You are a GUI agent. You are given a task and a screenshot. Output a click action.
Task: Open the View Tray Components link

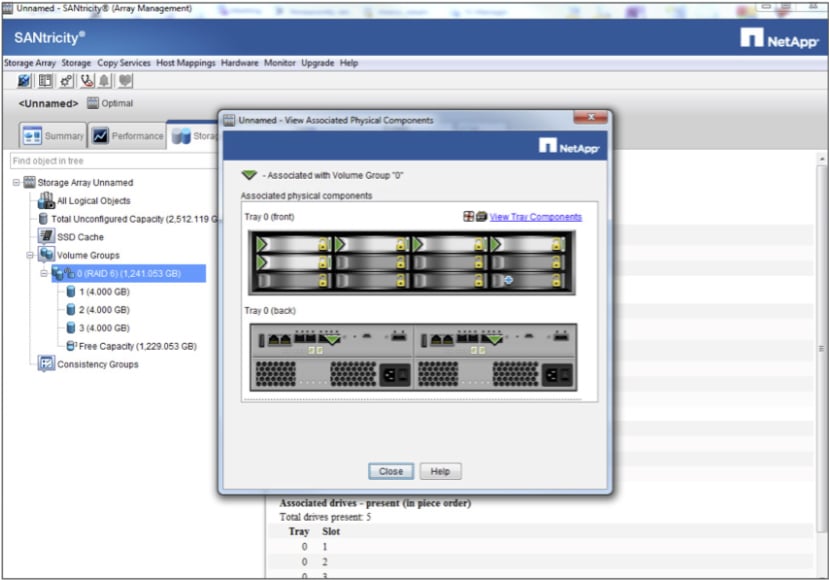(536, 217)
